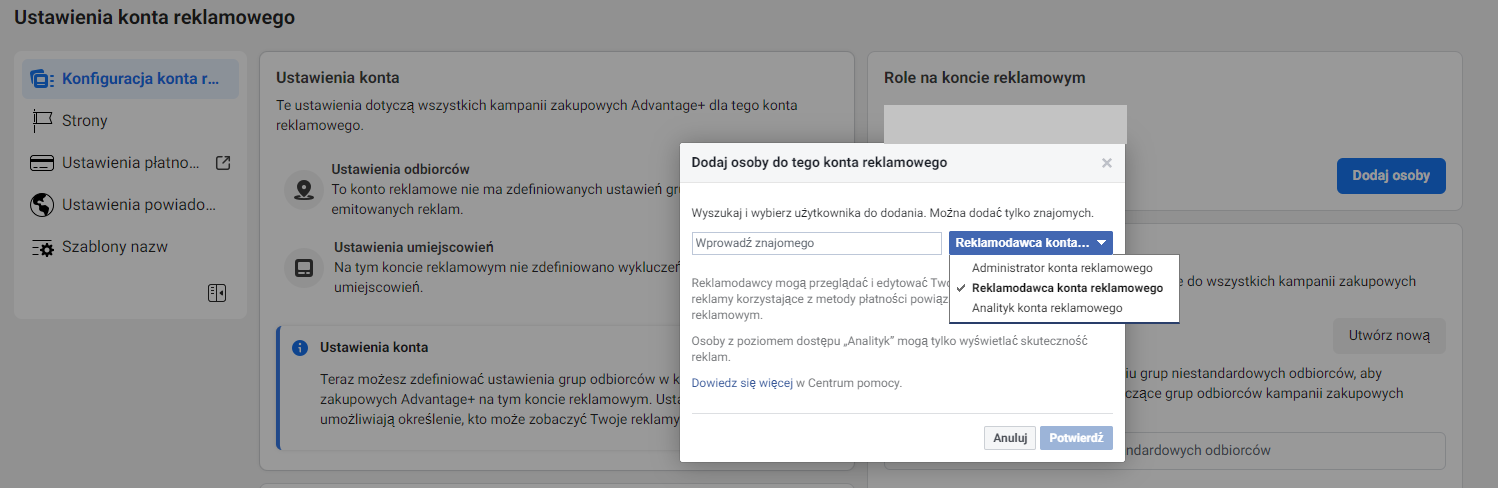Image resolution: width=1498 pixels, height=488 pixels.
Task: Click the Ustawienia odbiorców location pin icon
Action: click(303, 189)
